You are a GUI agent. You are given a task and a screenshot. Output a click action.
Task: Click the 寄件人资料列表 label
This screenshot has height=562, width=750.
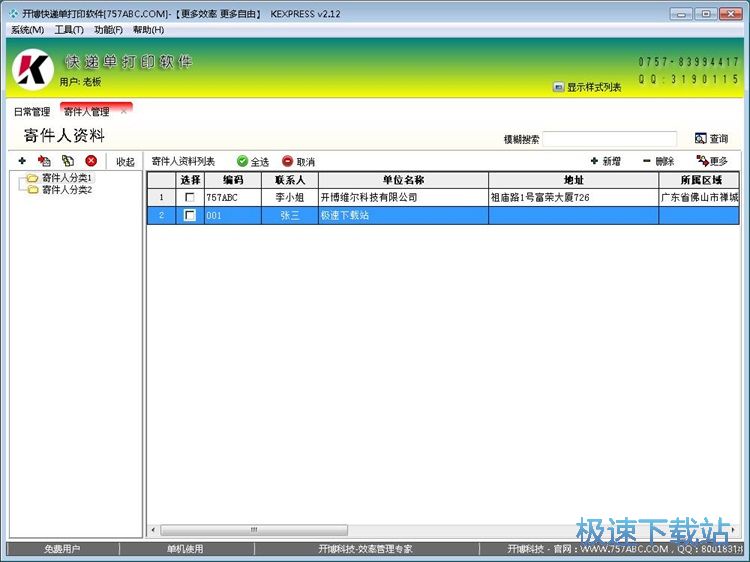pyautogui.click(x=183, y=162)
